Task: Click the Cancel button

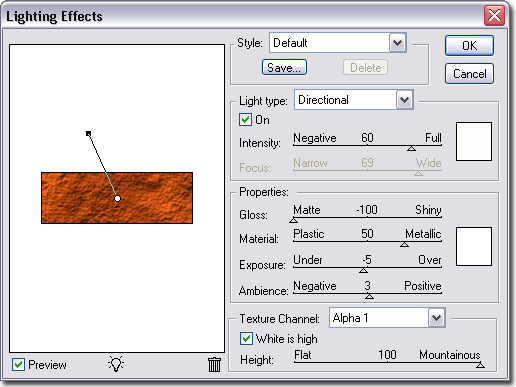Action: click(x=469, y=74)
